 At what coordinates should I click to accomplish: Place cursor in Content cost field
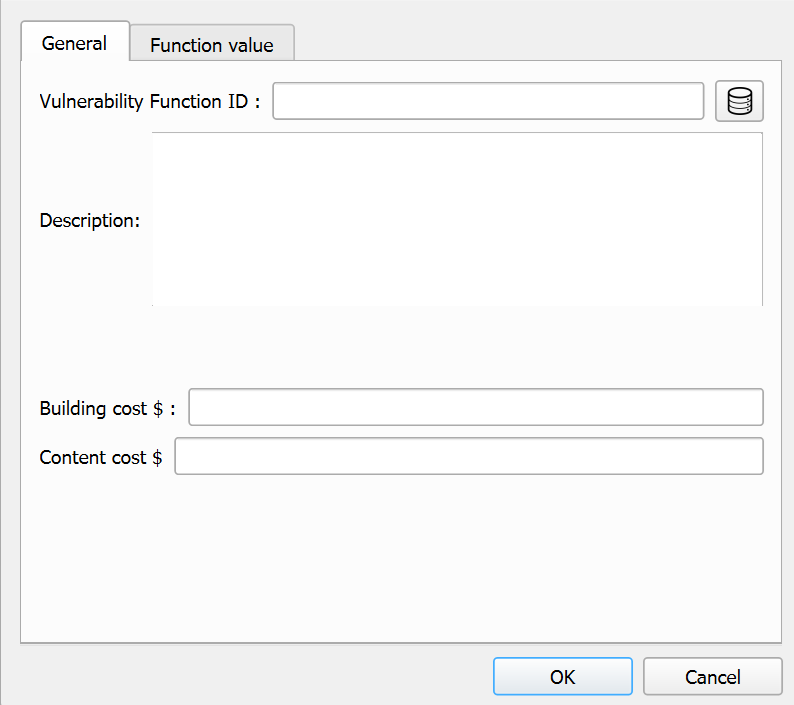468,457
